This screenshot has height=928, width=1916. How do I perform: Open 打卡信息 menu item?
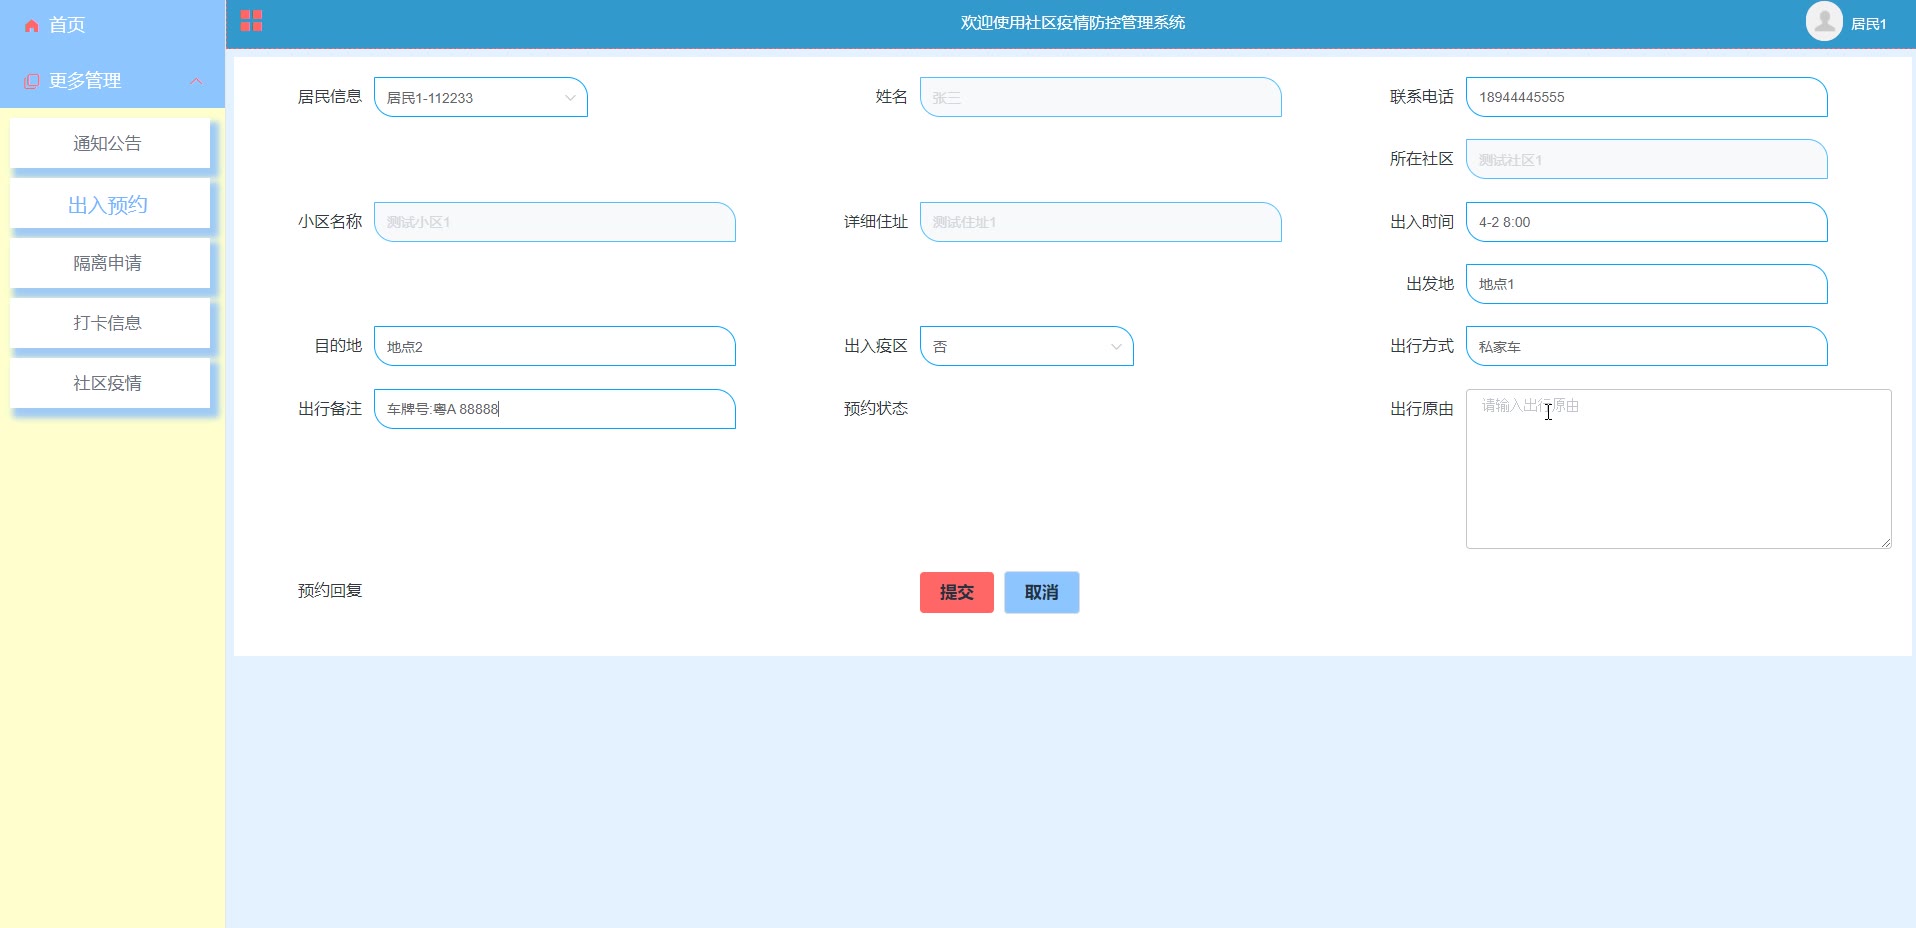(110, 323)
